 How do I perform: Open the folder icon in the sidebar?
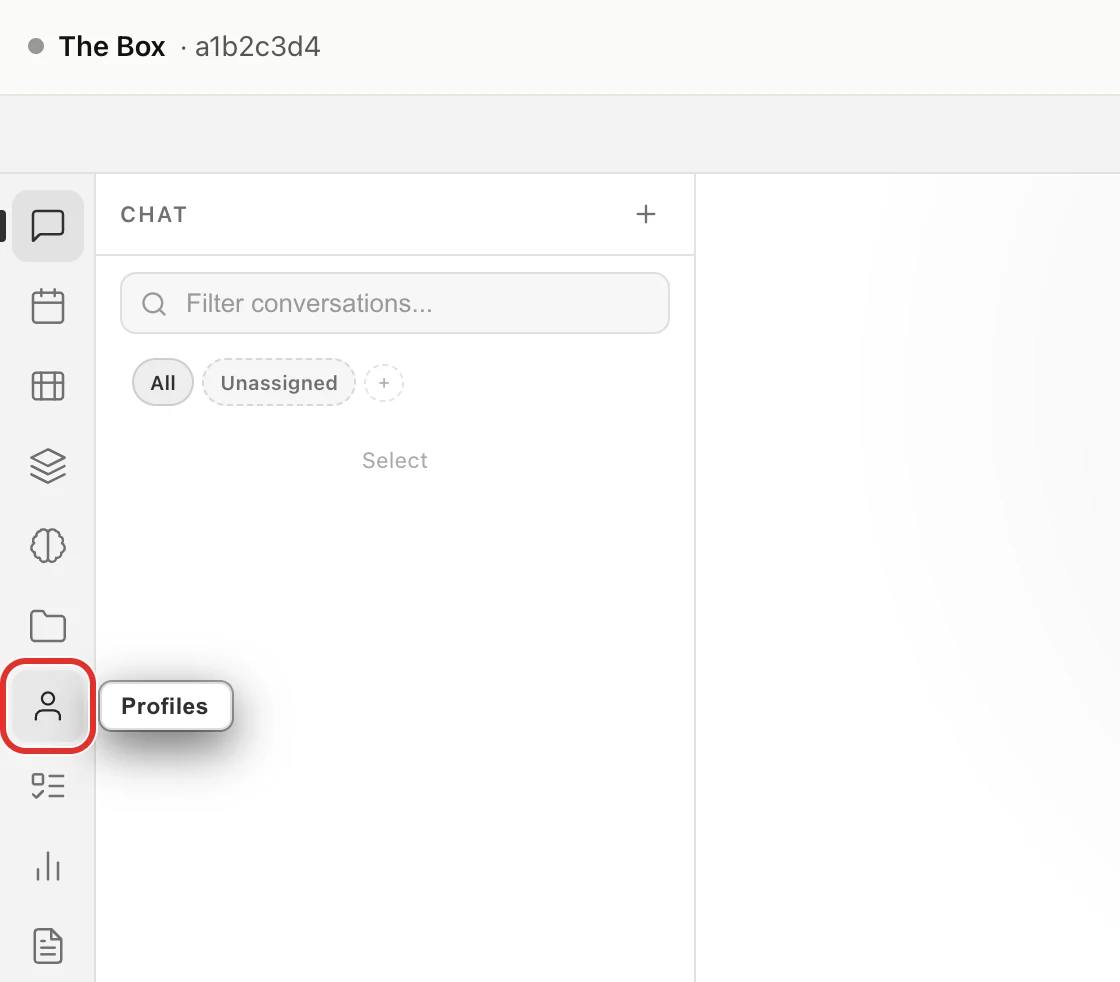pyautogui.click(x=48, y=626)
